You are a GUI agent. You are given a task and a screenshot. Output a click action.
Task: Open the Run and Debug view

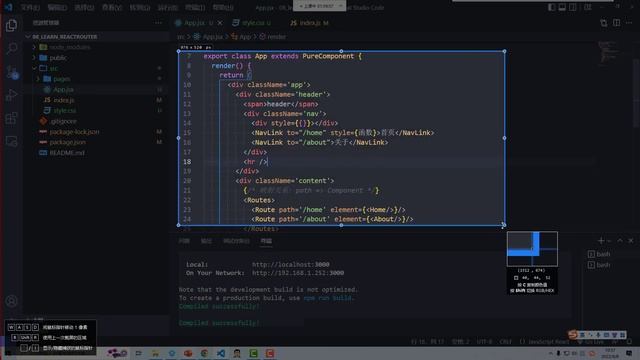[x=11, y=95]
